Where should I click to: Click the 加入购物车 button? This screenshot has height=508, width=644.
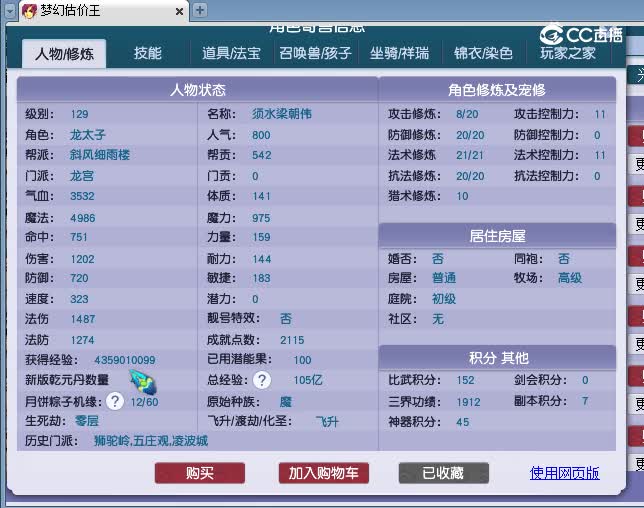pyautogui.click(x=324, y=473)
